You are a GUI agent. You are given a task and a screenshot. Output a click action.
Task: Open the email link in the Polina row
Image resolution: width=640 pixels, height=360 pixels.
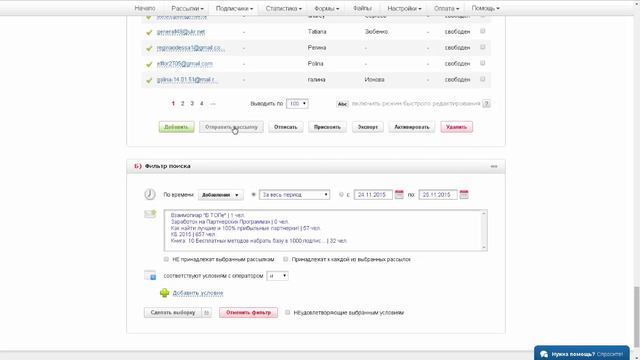coord(184,64)
